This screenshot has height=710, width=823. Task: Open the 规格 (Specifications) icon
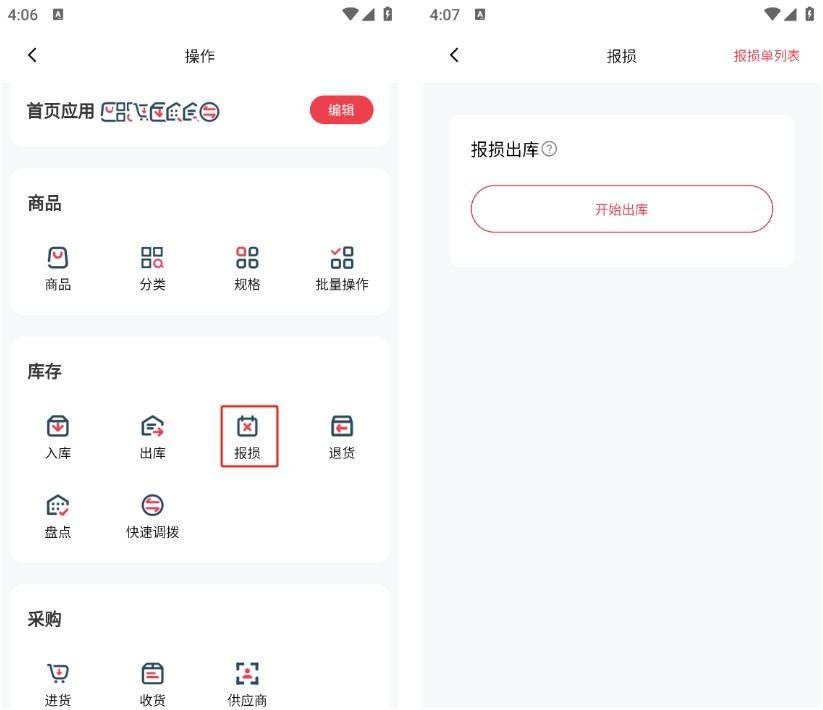pos(247,258)
